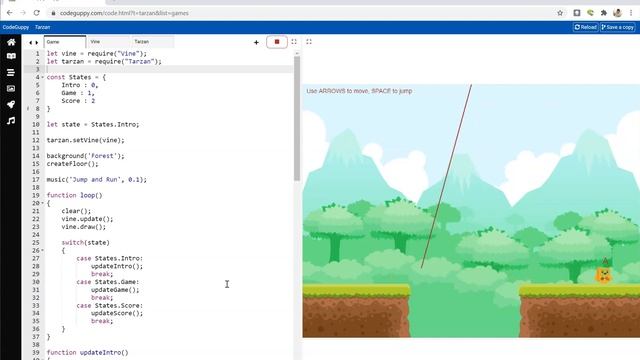Click the Tarzan project title in header
This screenshot has height=360, width=640.
click(42, 27)
